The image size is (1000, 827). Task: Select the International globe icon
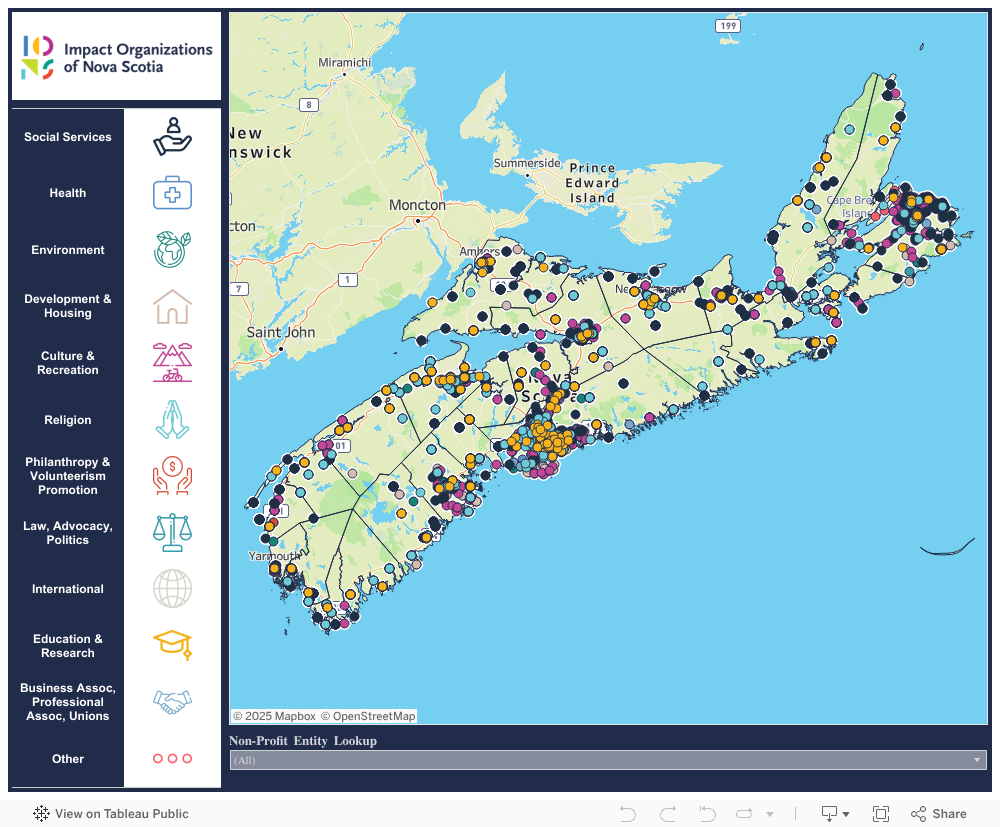[172, 589]
